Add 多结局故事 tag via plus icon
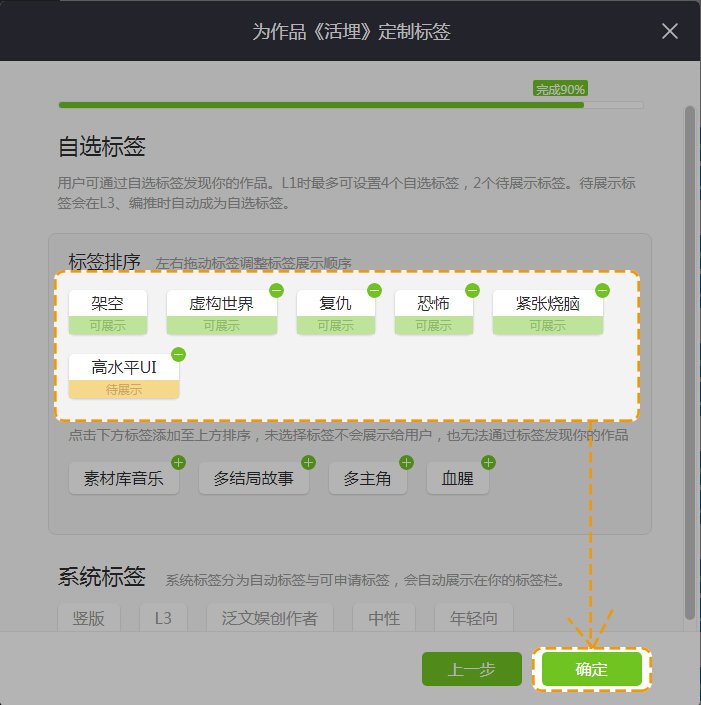This screenshot has width=701, height=705. pos(308,463)
